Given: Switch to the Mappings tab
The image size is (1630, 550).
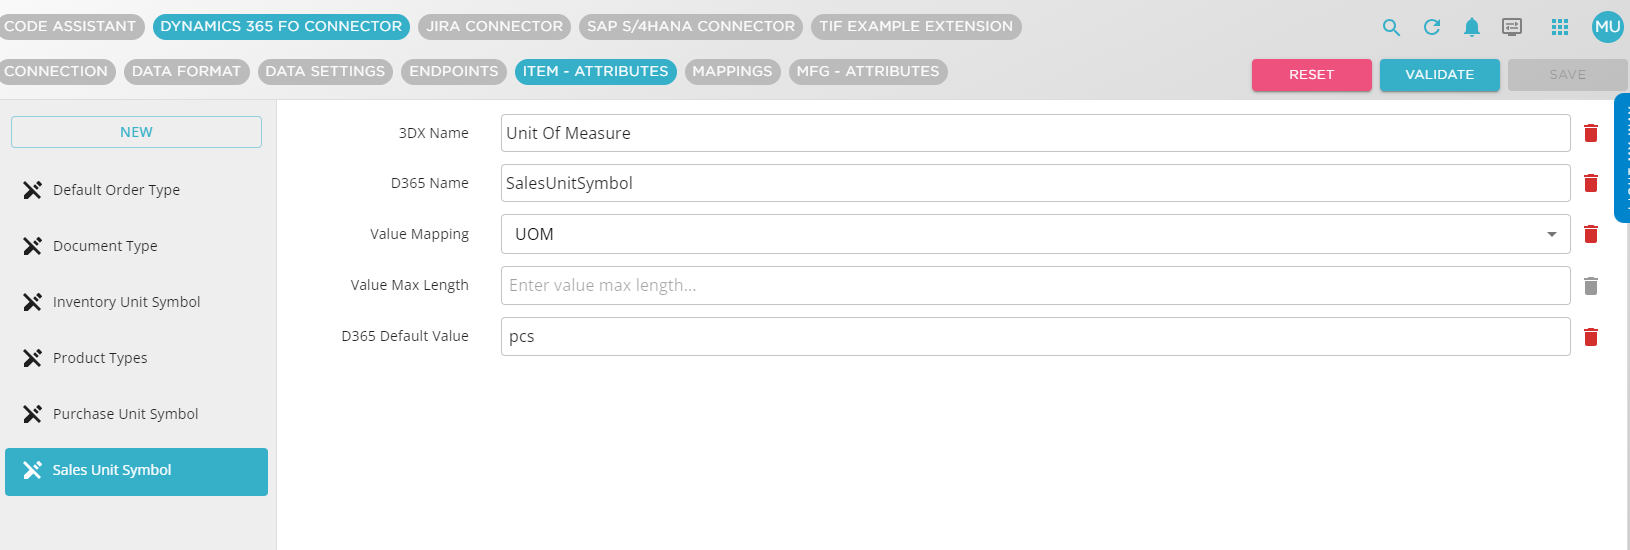Looking at the screenshot, I should pyautogui.click(x=732, y=72).
